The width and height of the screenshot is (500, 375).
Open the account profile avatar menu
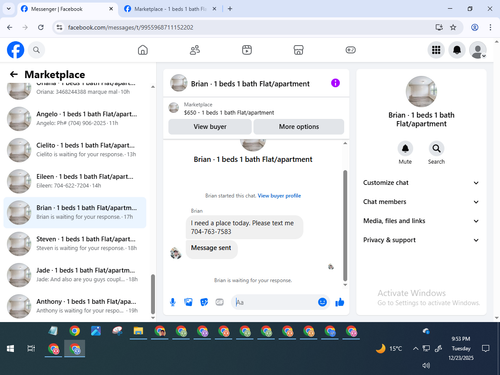point(478,50)
